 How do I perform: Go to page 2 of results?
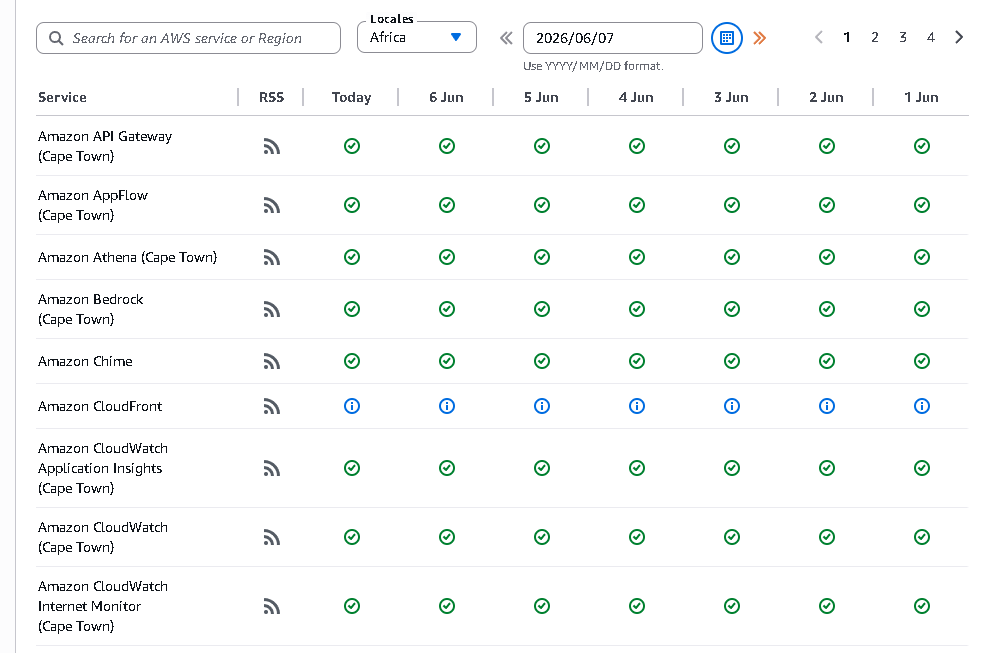tap(875, 37)
